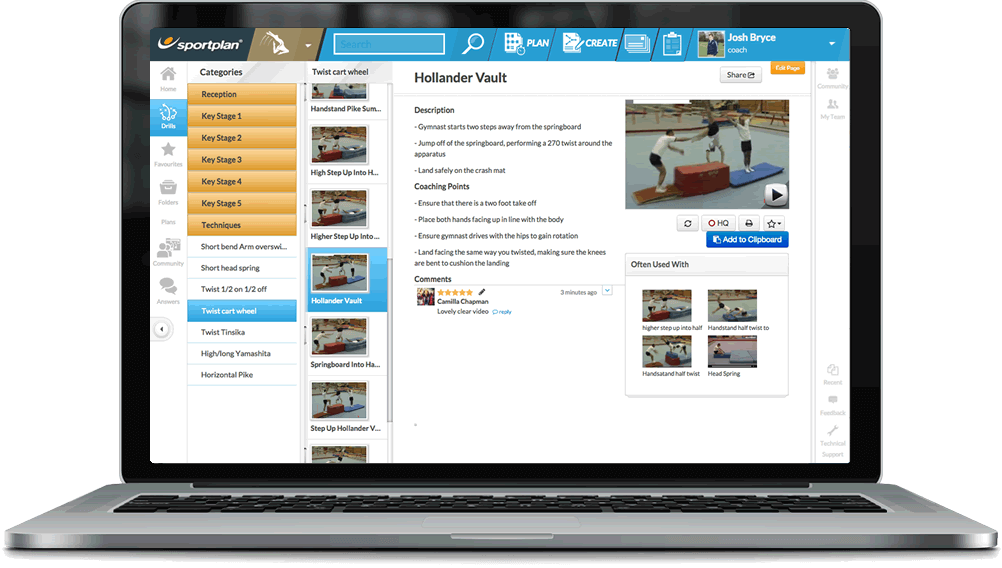Open the clipboard icon in header
1002x568 pixels.
tap(672, 43)
